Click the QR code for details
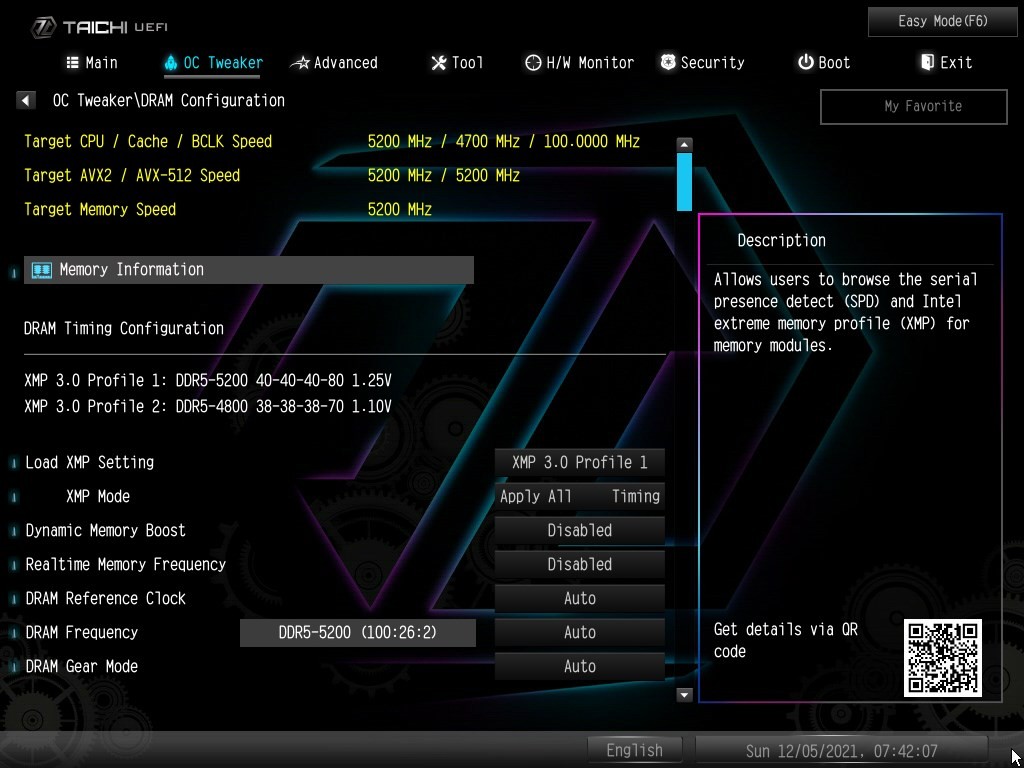This screenshot has height=768, width=1024. coord(942,658)
